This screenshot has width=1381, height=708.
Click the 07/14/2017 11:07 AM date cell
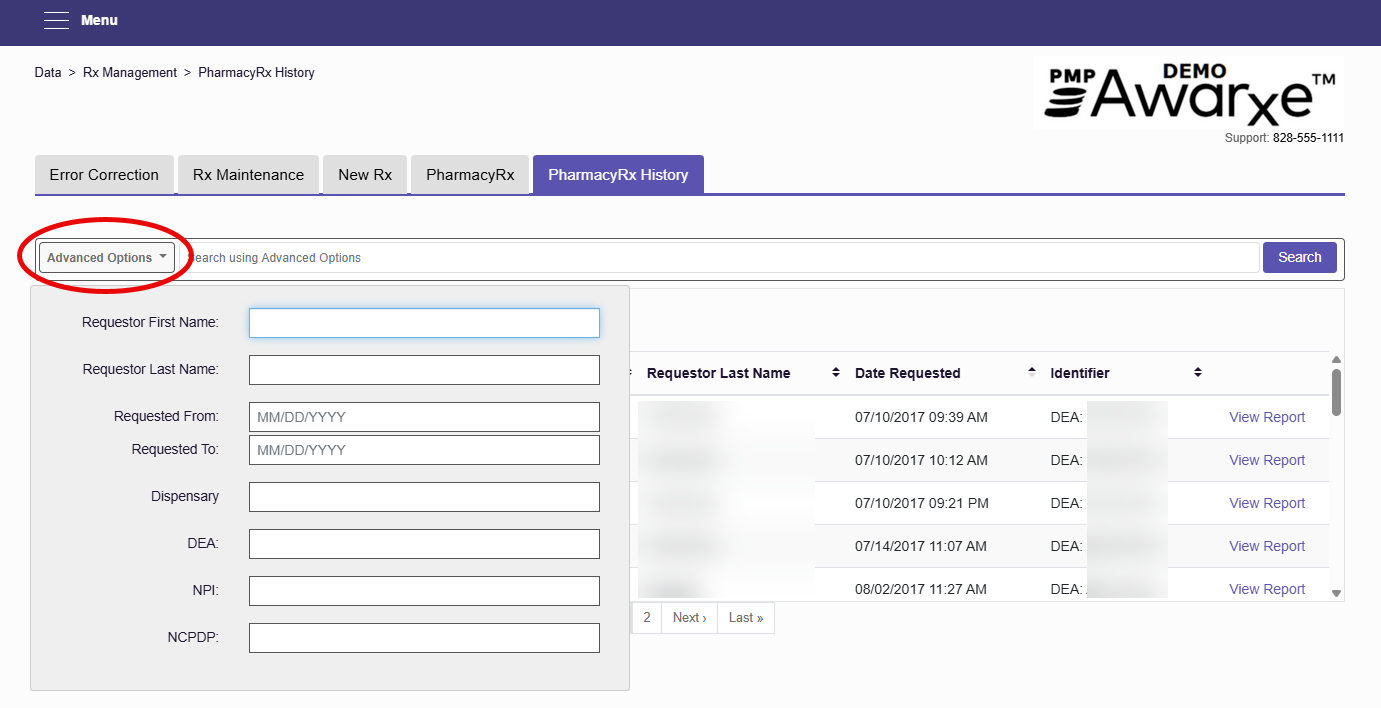pyautogui.click(x=921, y=546)
